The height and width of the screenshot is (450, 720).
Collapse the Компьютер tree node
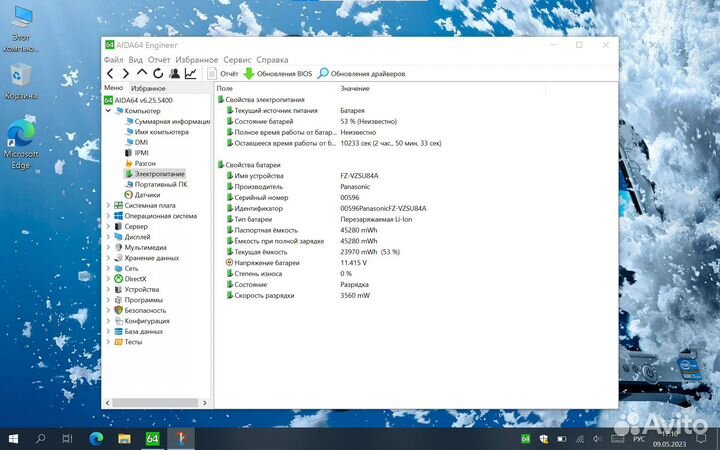click(x=108, y=111)
